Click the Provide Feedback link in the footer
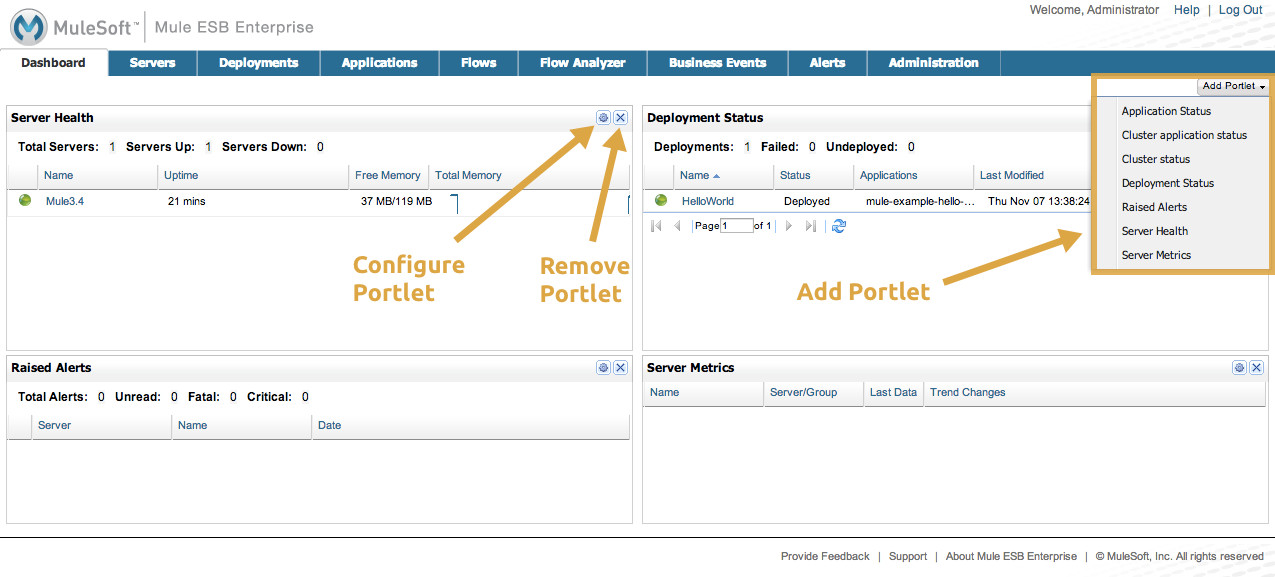 pos(824,556)
